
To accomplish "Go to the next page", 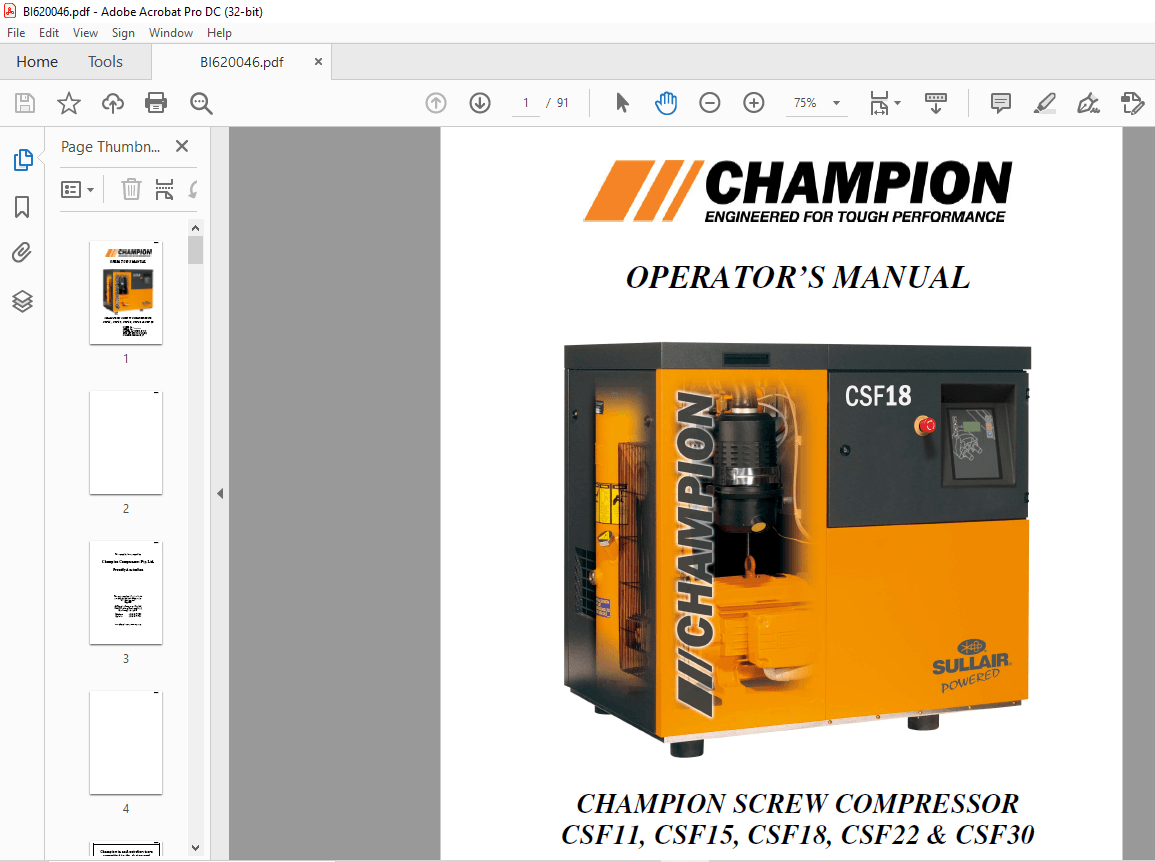I will (x=480, y=102).
